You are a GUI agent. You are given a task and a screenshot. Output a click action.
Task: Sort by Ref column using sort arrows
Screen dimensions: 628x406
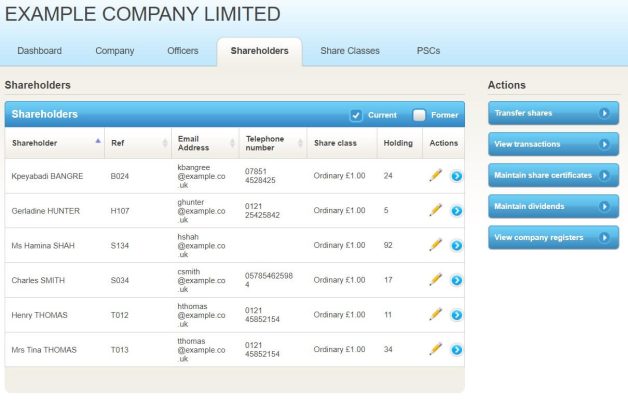pyautogui.click(x=165, y=143)
